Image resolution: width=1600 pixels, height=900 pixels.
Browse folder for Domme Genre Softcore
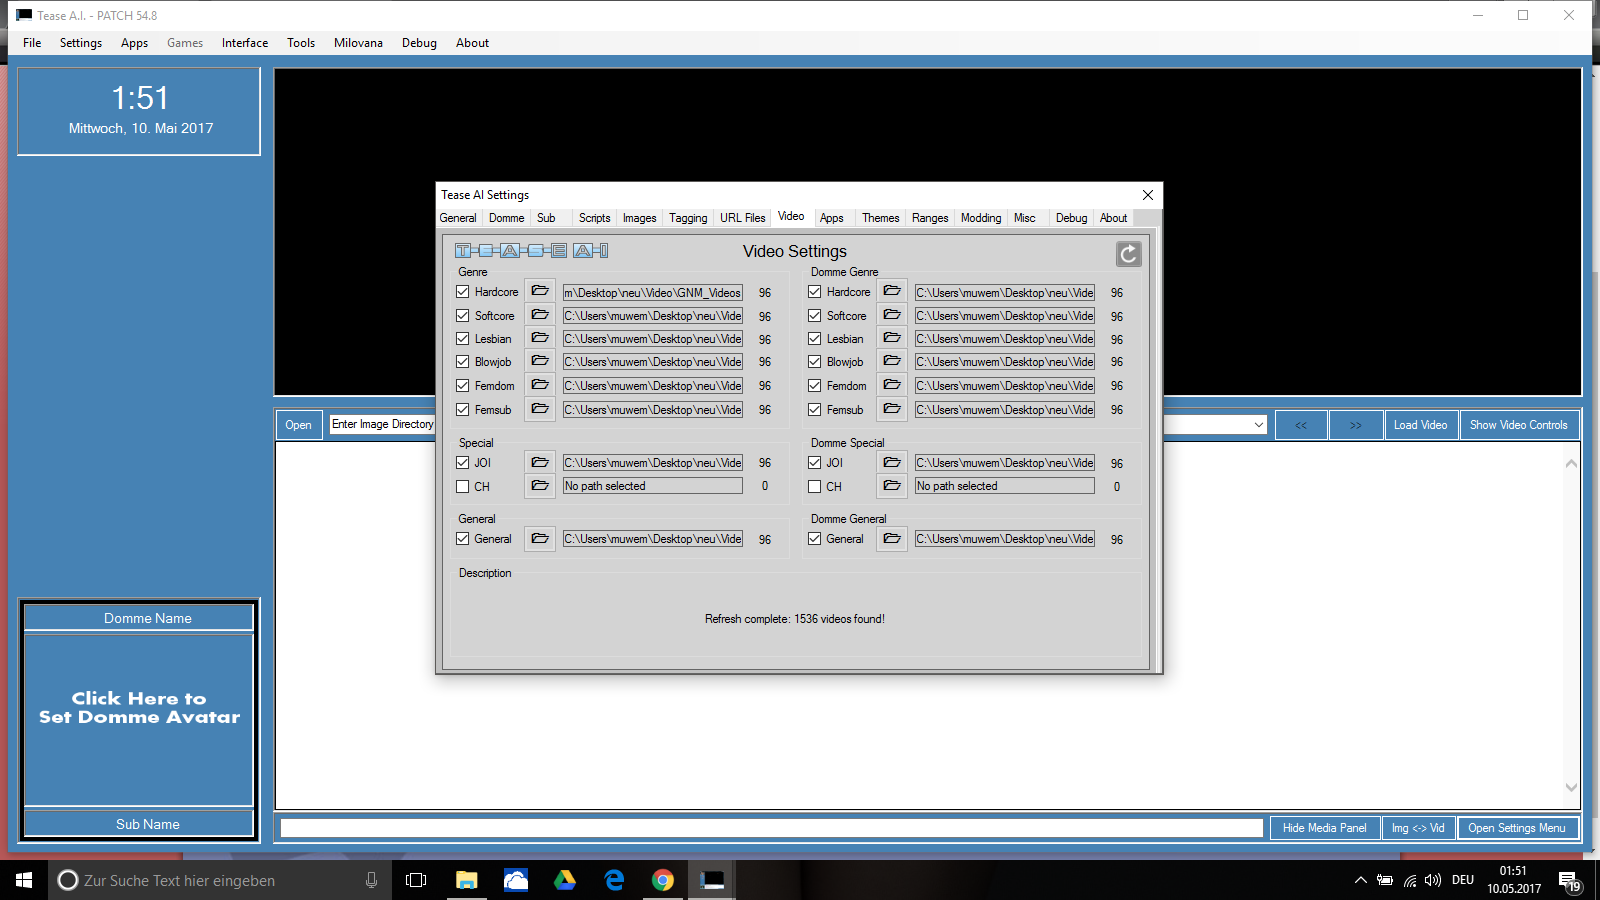coord(892,316)
